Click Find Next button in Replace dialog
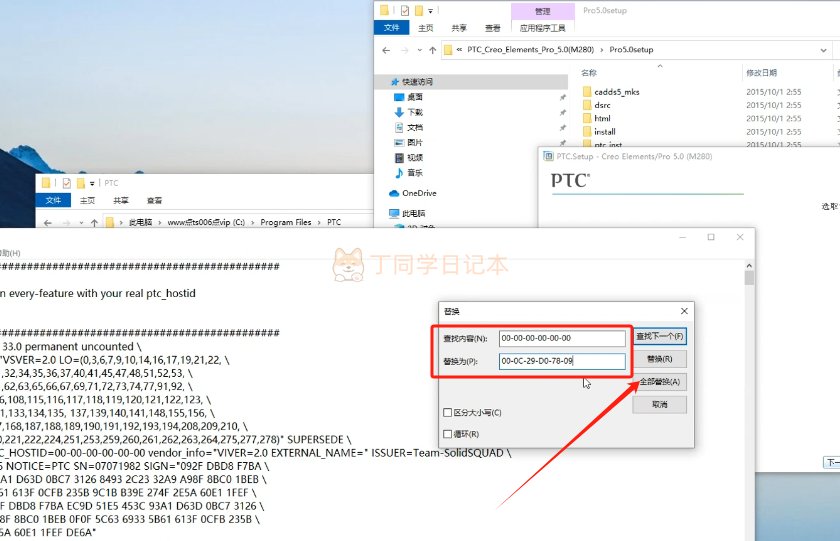This screenshot has height=541, width=840. [x=659, y=336]
